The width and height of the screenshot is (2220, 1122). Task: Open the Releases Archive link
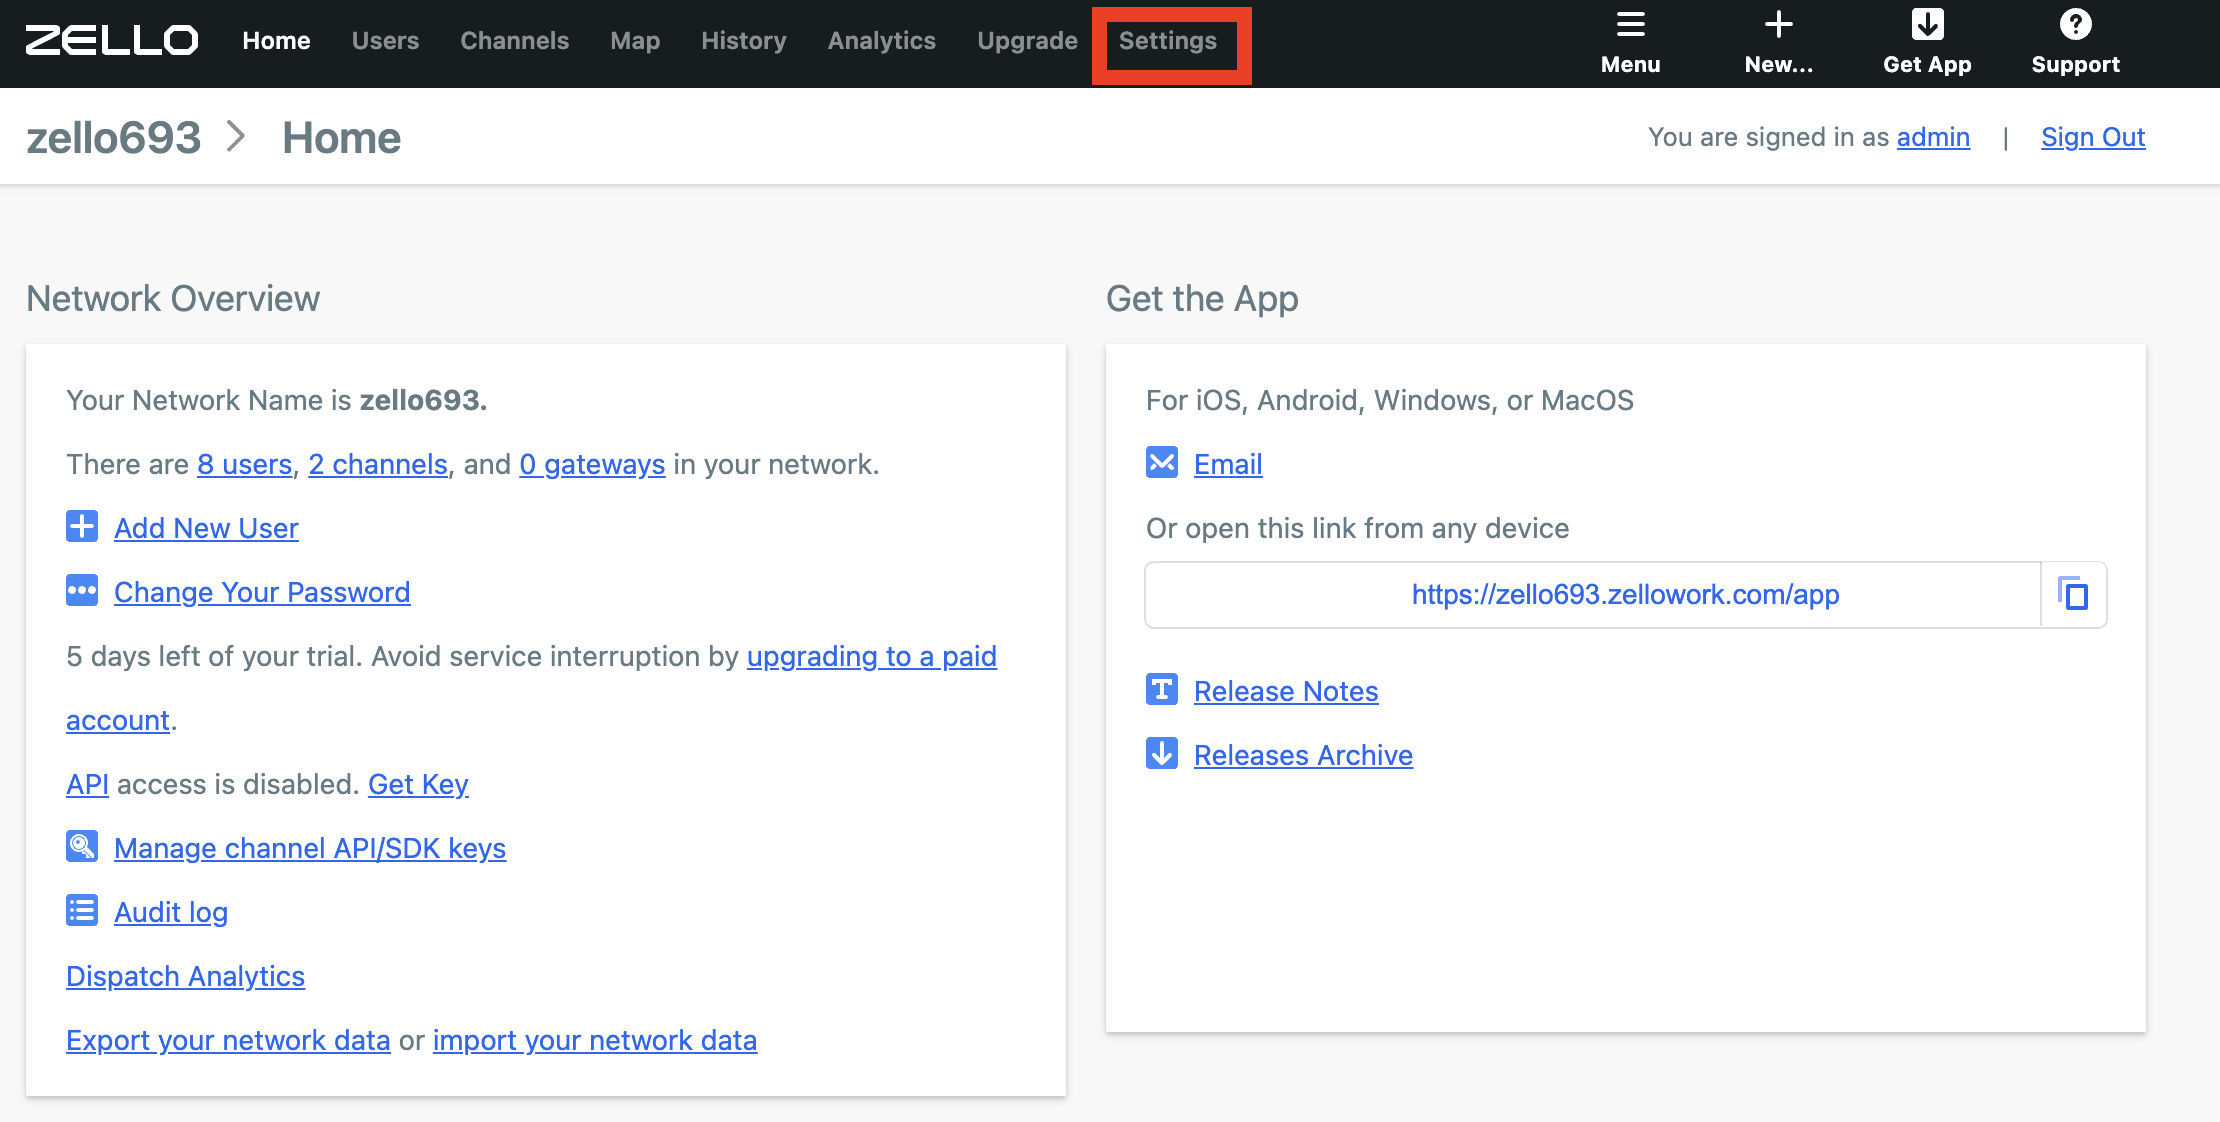pos(1303,755)
